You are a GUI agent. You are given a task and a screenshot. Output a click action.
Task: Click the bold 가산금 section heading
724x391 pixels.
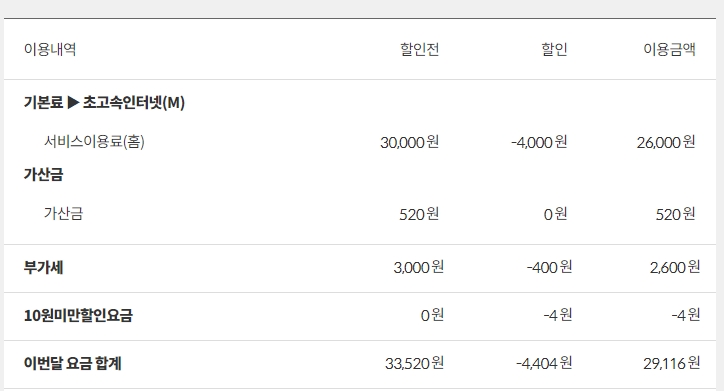[43, 174]
